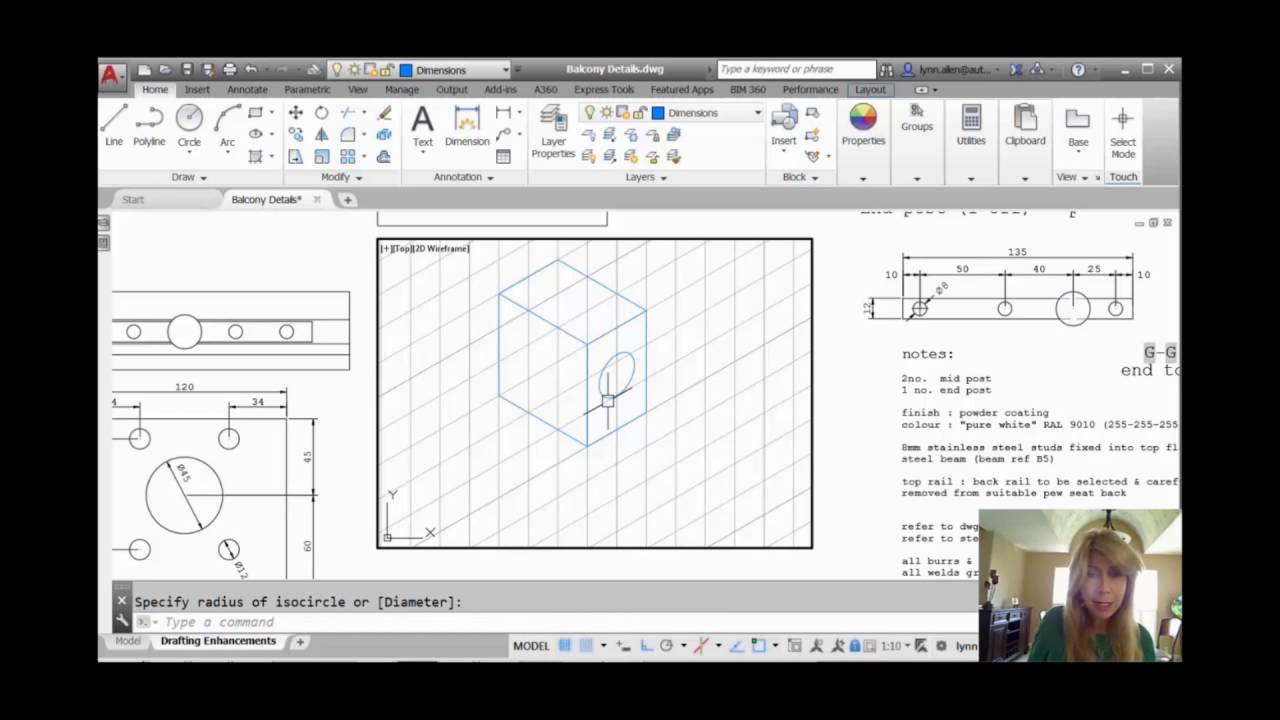
Task: Click the Layout contextual ribbon tab
Action: click(870, 89)
